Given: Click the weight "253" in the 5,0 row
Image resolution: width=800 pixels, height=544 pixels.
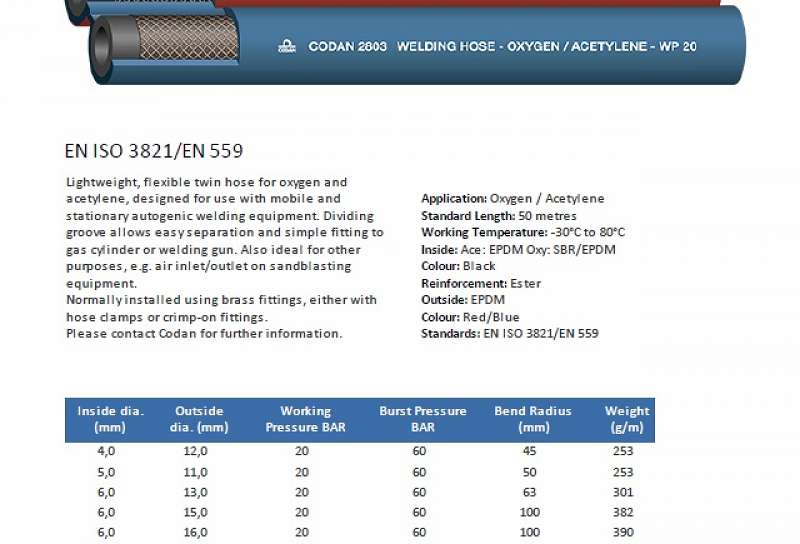Looking at the screenshot, I should [623, 473].
